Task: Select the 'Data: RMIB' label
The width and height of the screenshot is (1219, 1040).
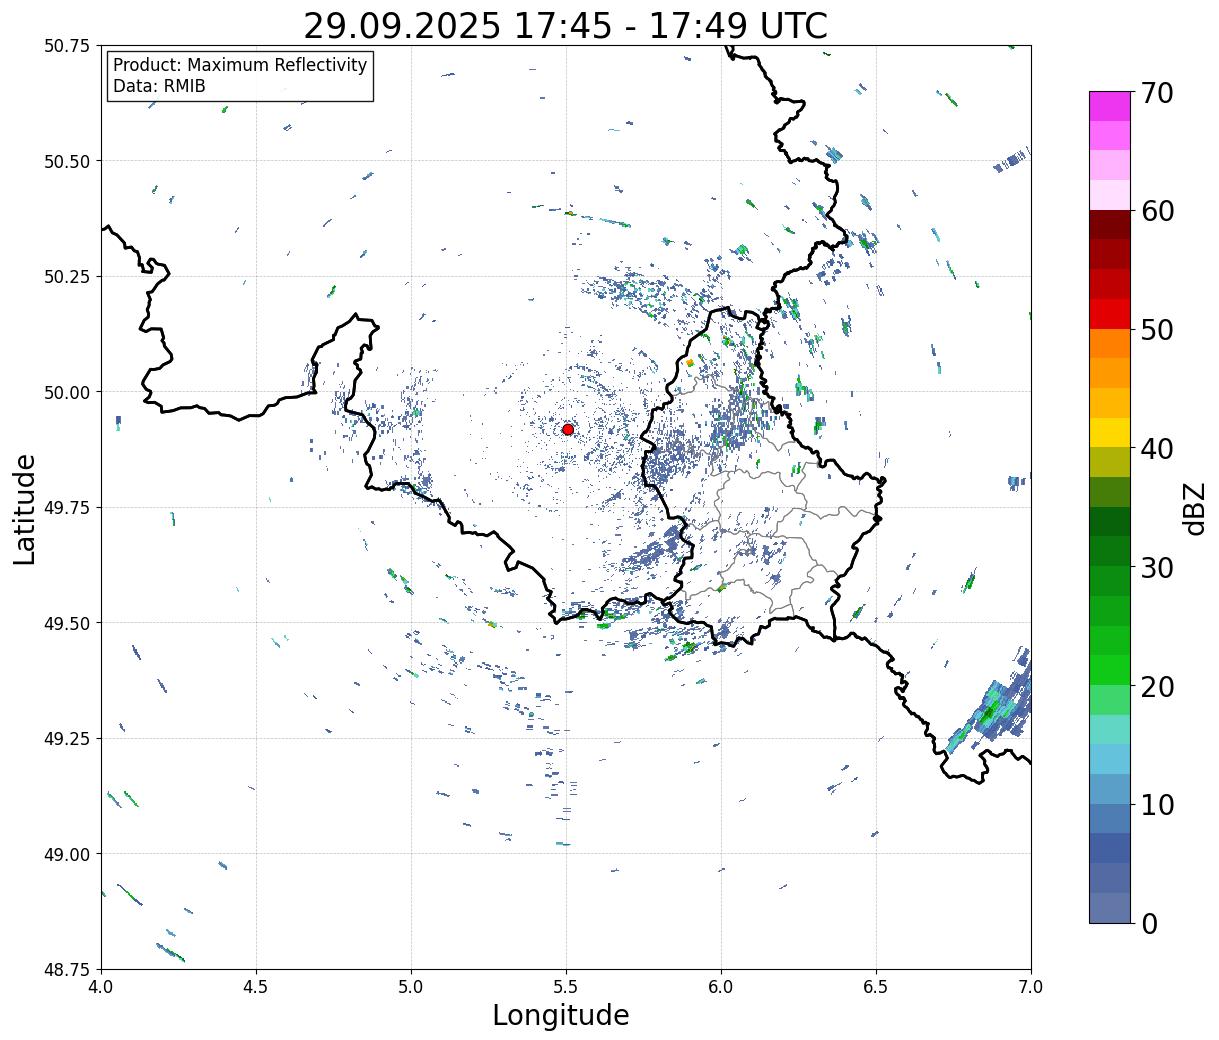Action: pos(159,86)
